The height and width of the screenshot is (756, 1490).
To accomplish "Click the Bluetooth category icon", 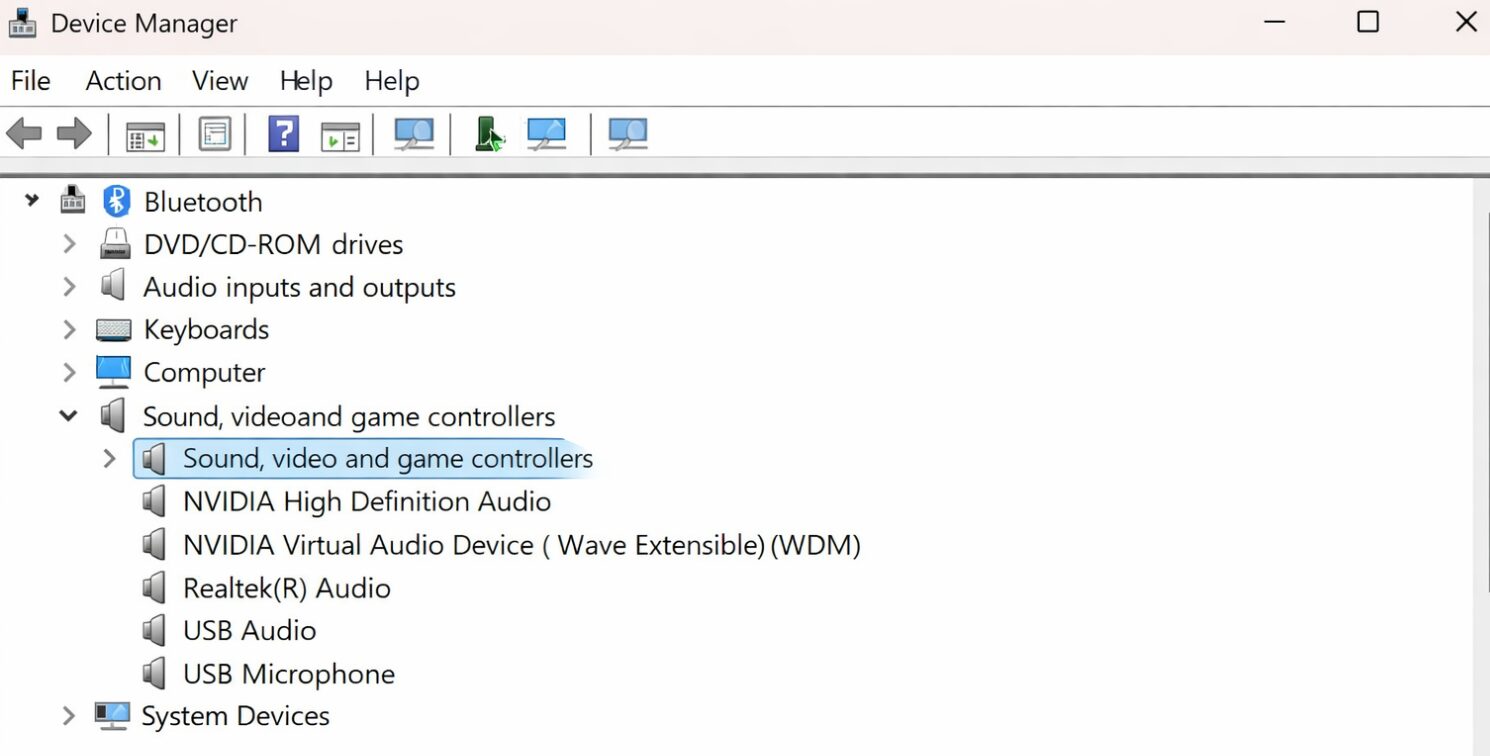I will pyautogui.click(x=117, y=202).
